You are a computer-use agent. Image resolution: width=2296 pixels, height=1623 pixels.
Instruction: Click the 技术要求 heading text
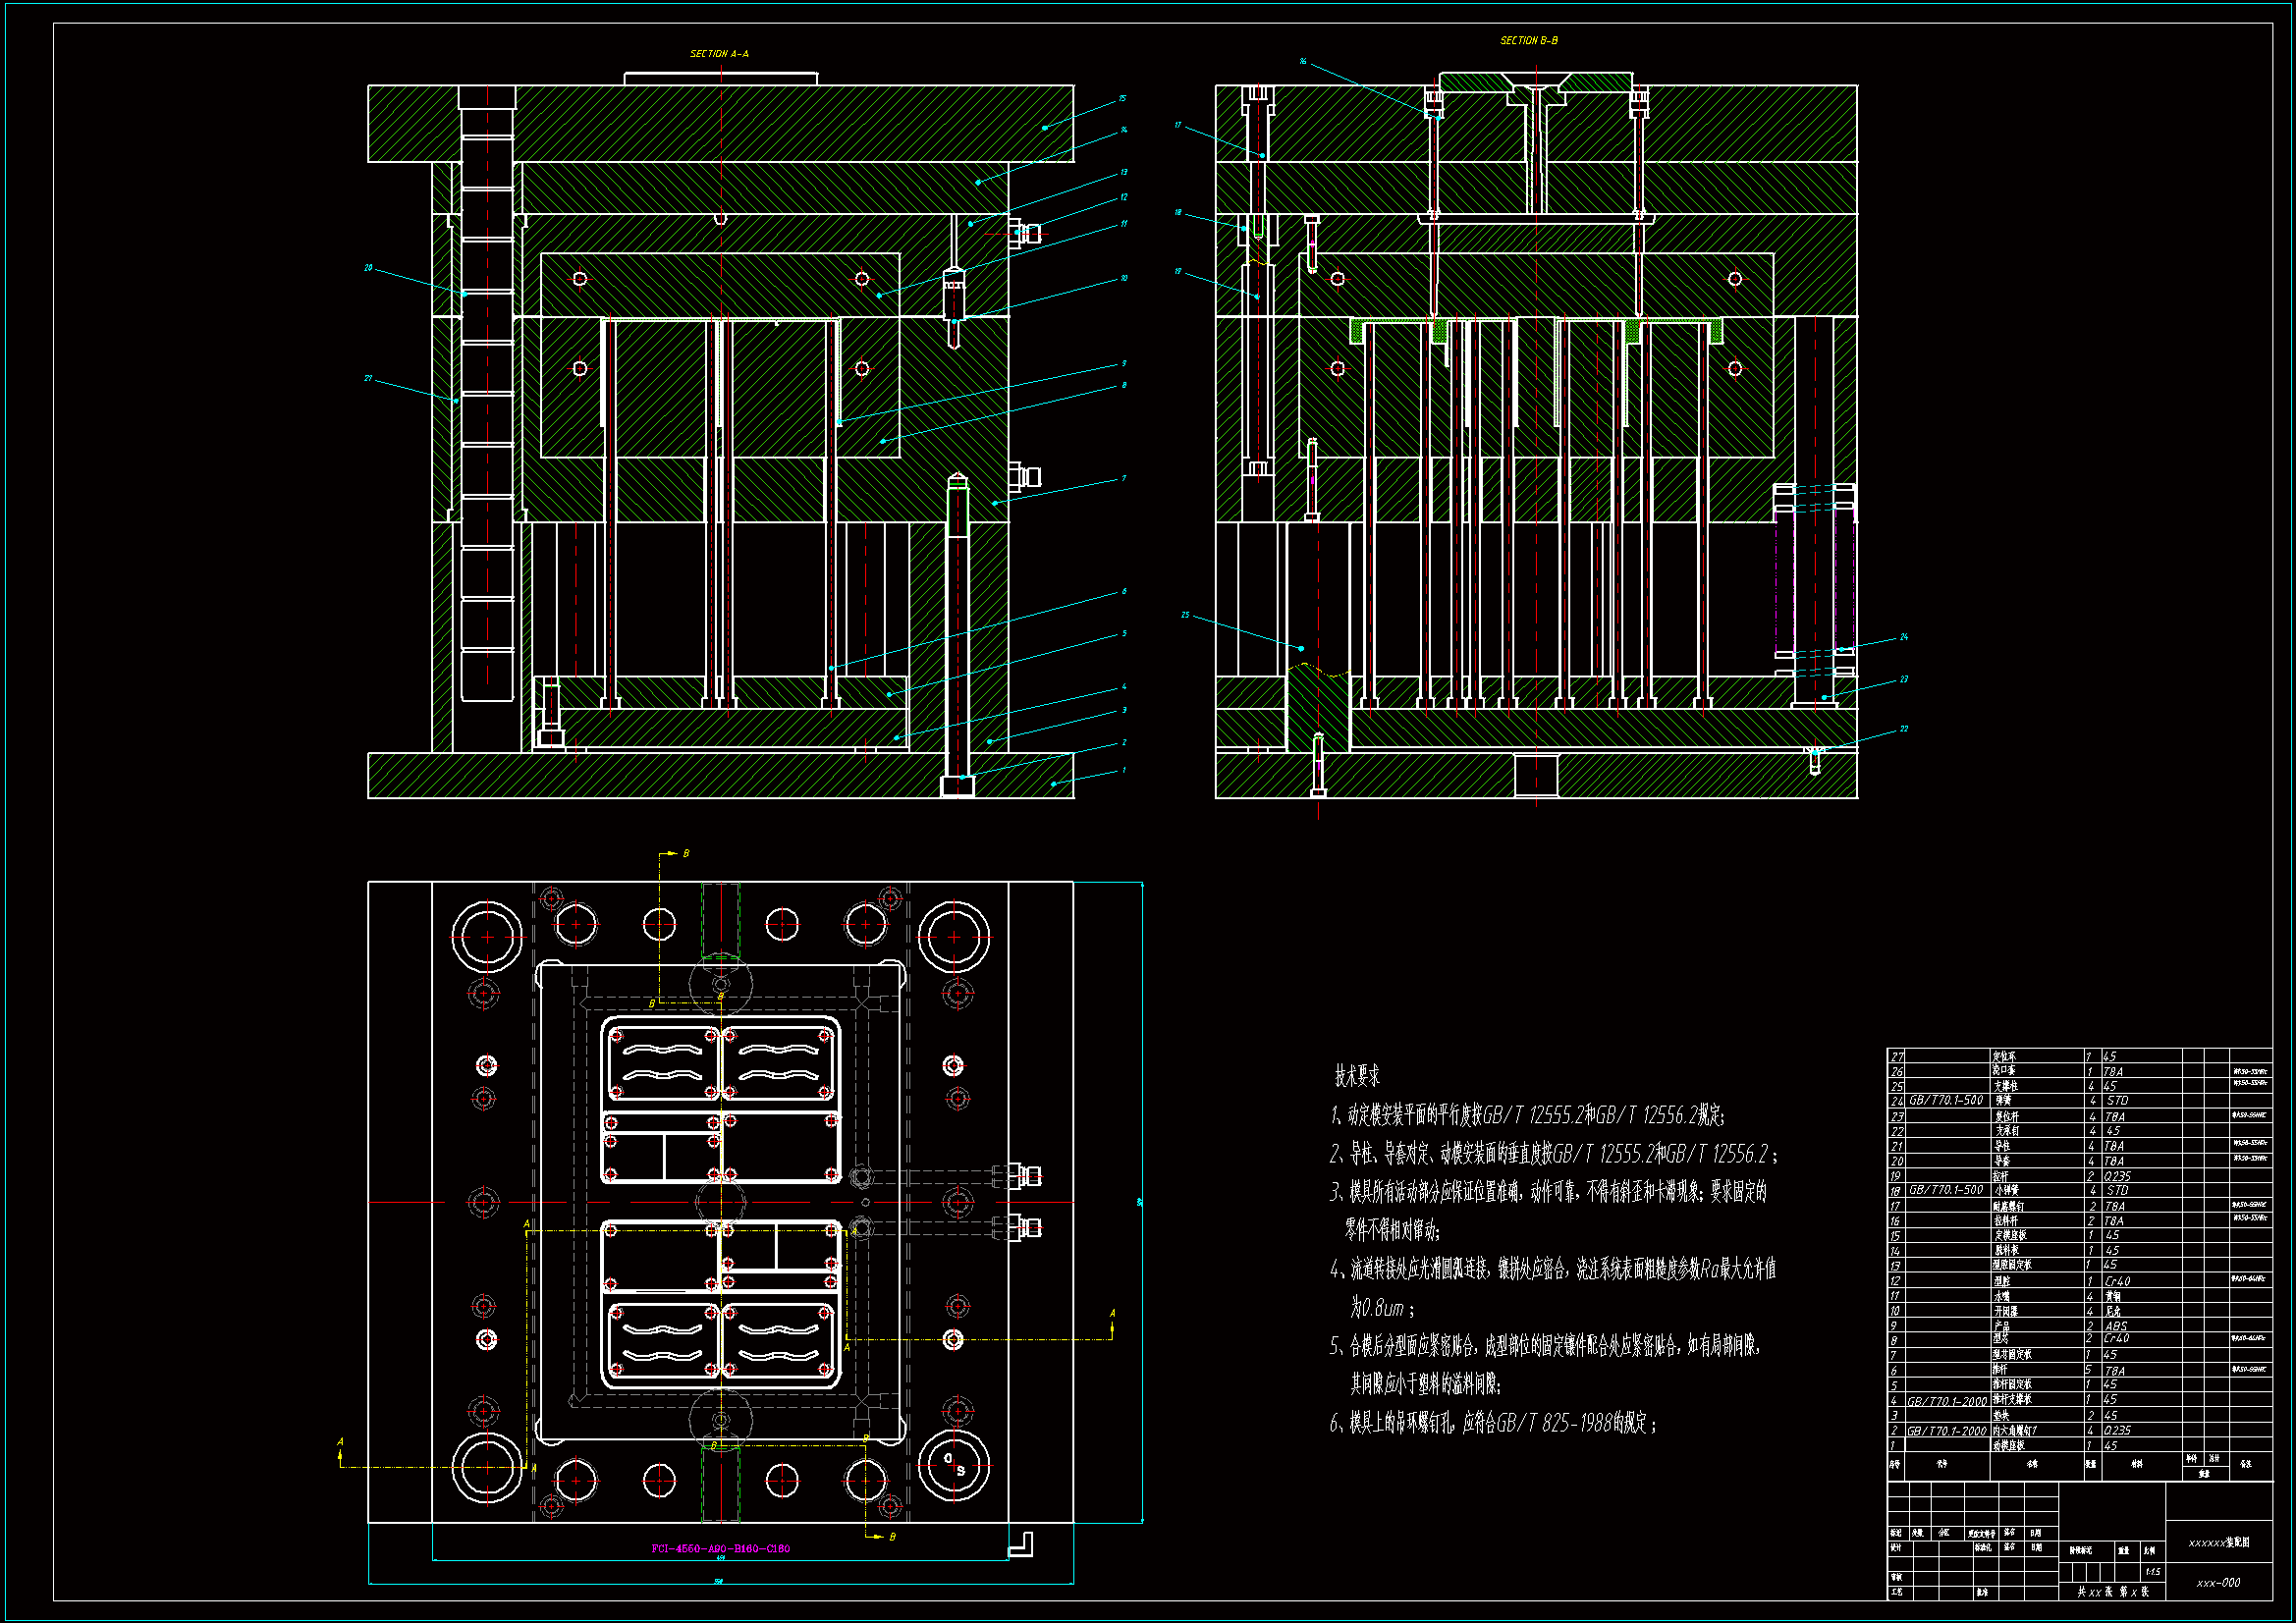(x=1356, y=1076)
